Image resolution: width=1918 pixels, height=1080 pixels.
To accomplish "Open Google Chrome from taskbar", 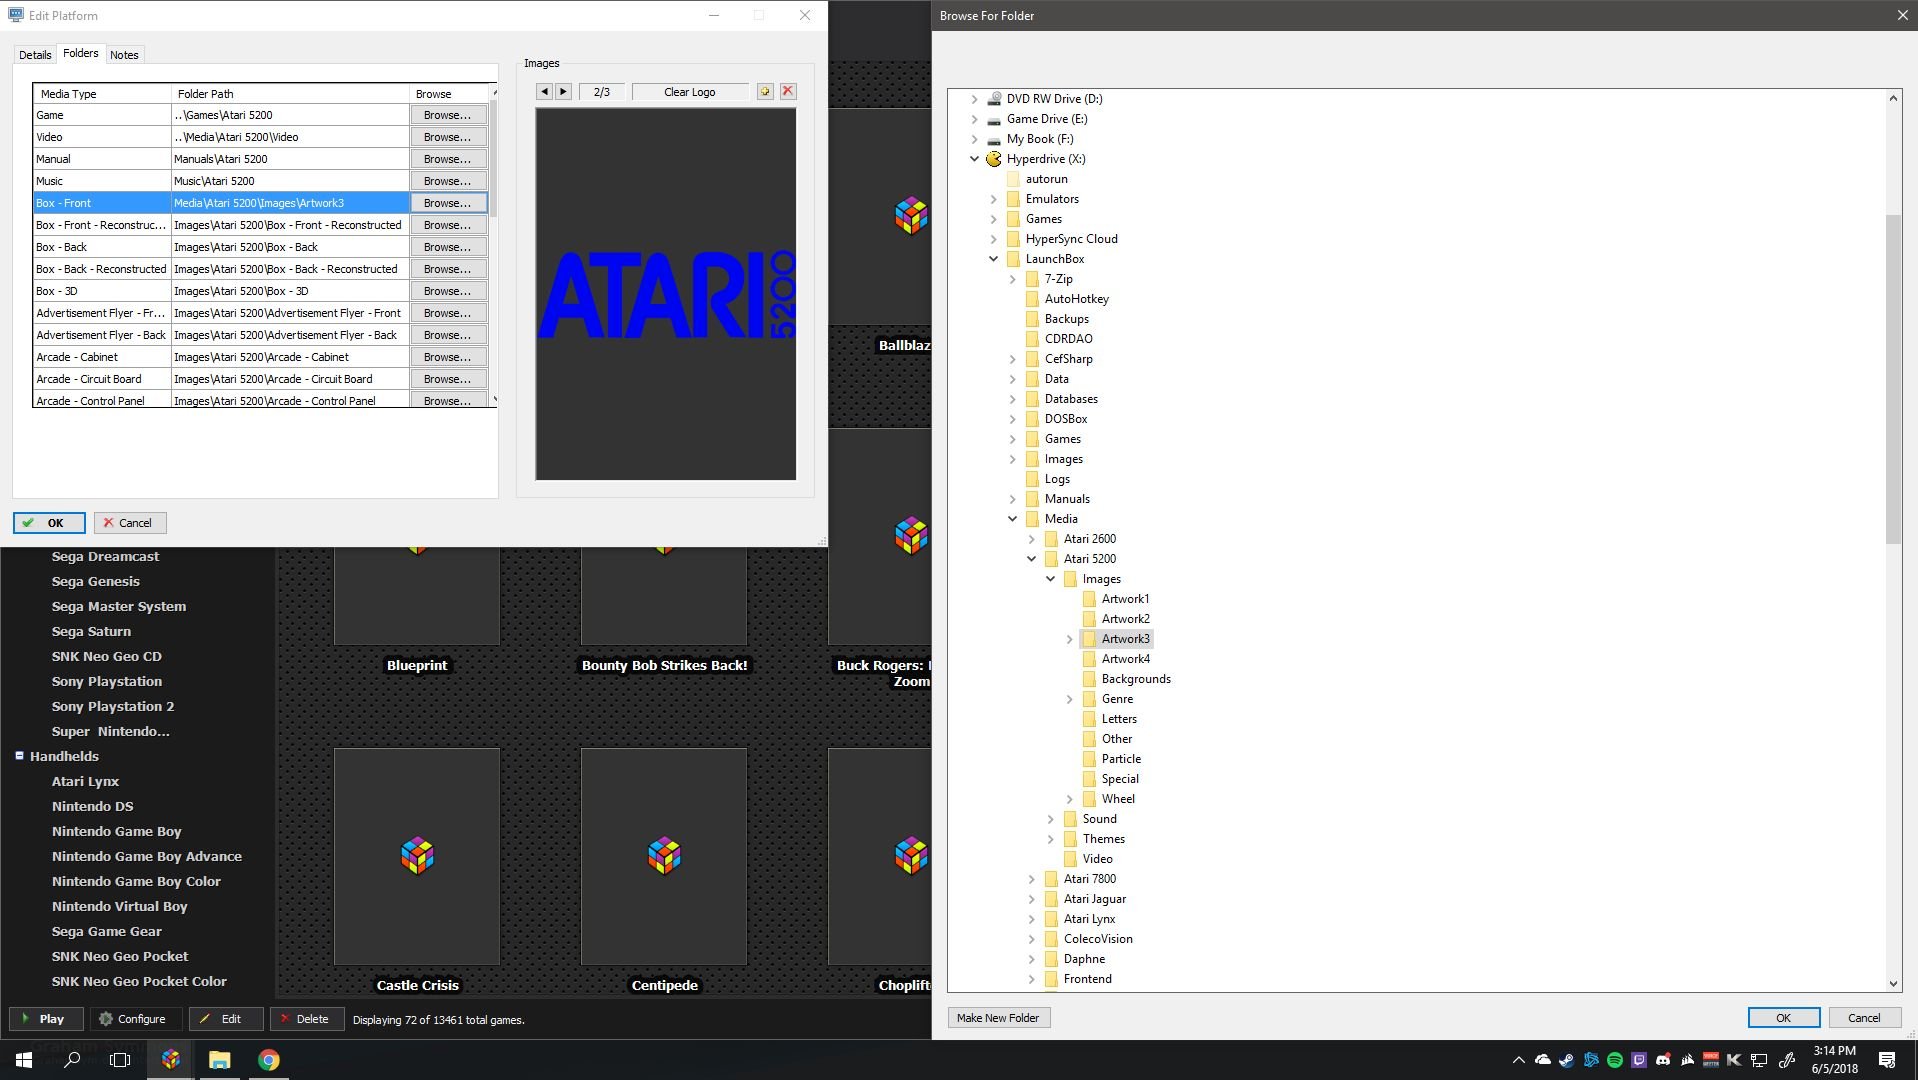I will pos(269,1060).
